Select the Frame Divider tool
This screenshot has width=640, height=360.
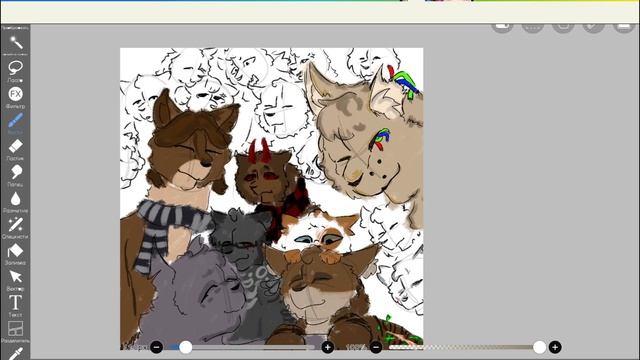pyautogui.click(x=16, y=331)
